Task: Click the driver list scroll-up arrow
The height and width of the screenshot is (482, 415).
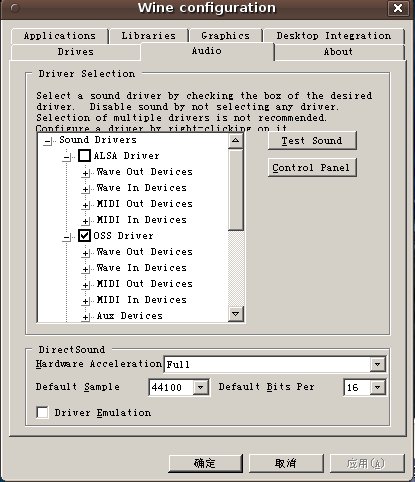Action: pyautogui.click(x=236, y=140)
